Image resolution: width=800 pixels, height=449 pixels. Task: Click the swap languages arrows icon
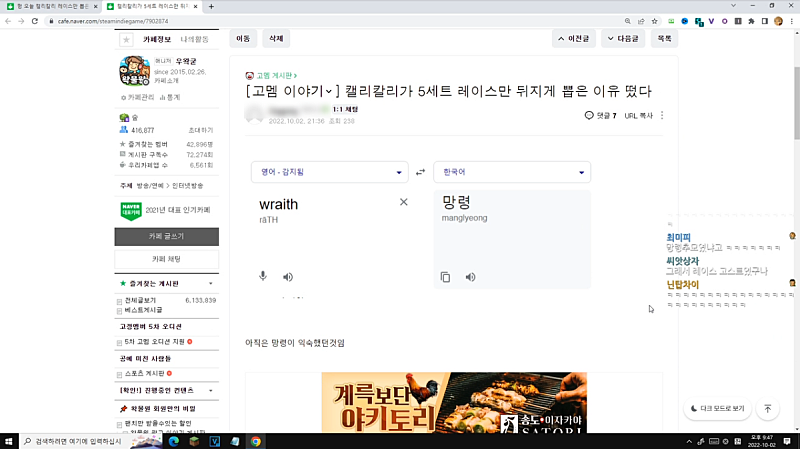[420, 172]
